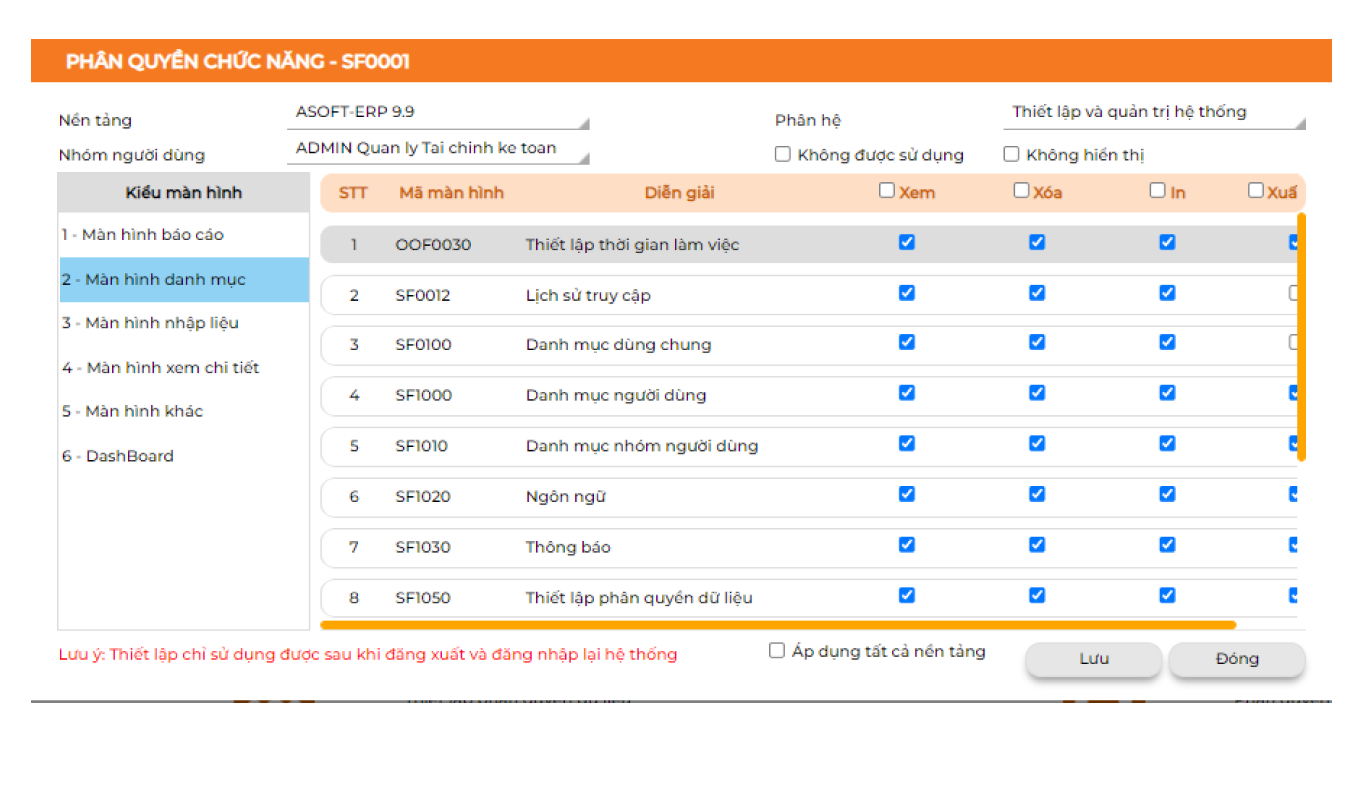Toggle the Xóa header select-all checkbox
This screenshot has height=812, width=1354.
click(x=1021, y=190)
